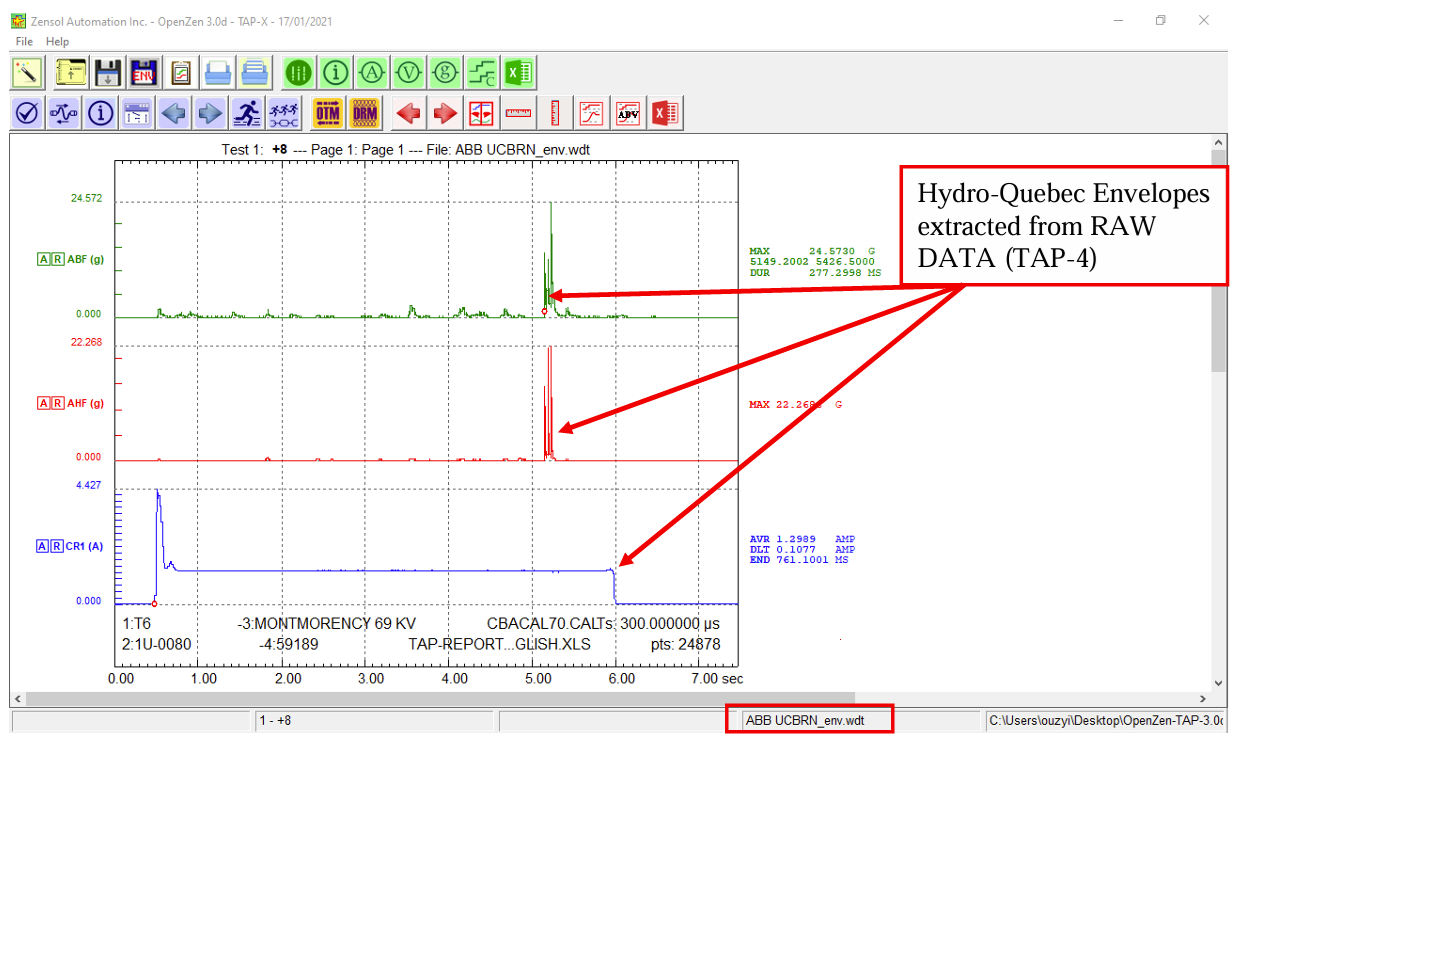
Task: Click the 'DUR 277.2998 MS' readout
Action: point(815,273)
